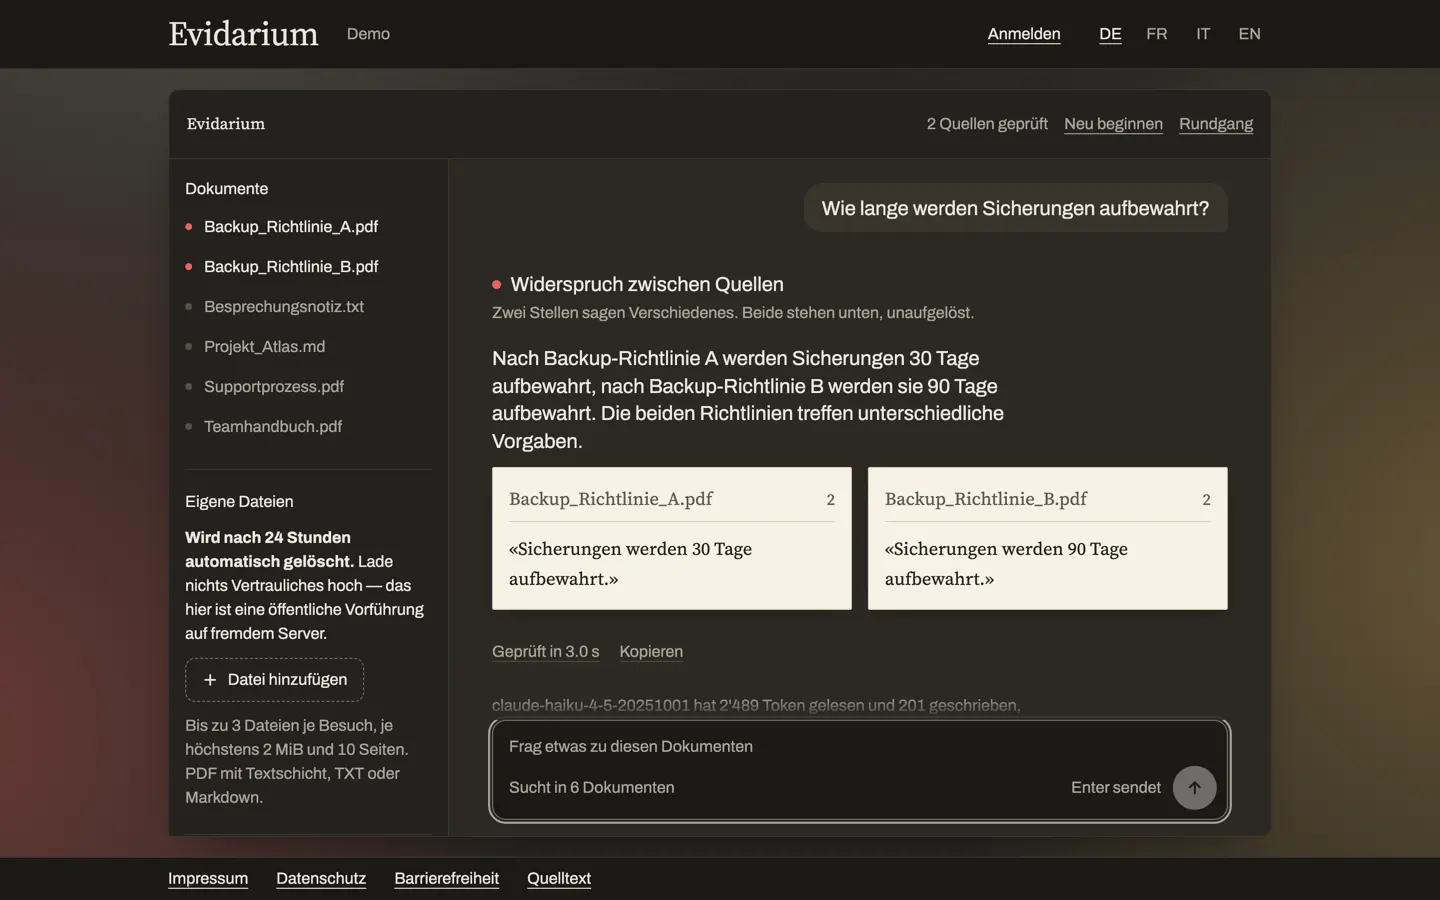Send the question with the arrow button

click(x=1194, y=788)
